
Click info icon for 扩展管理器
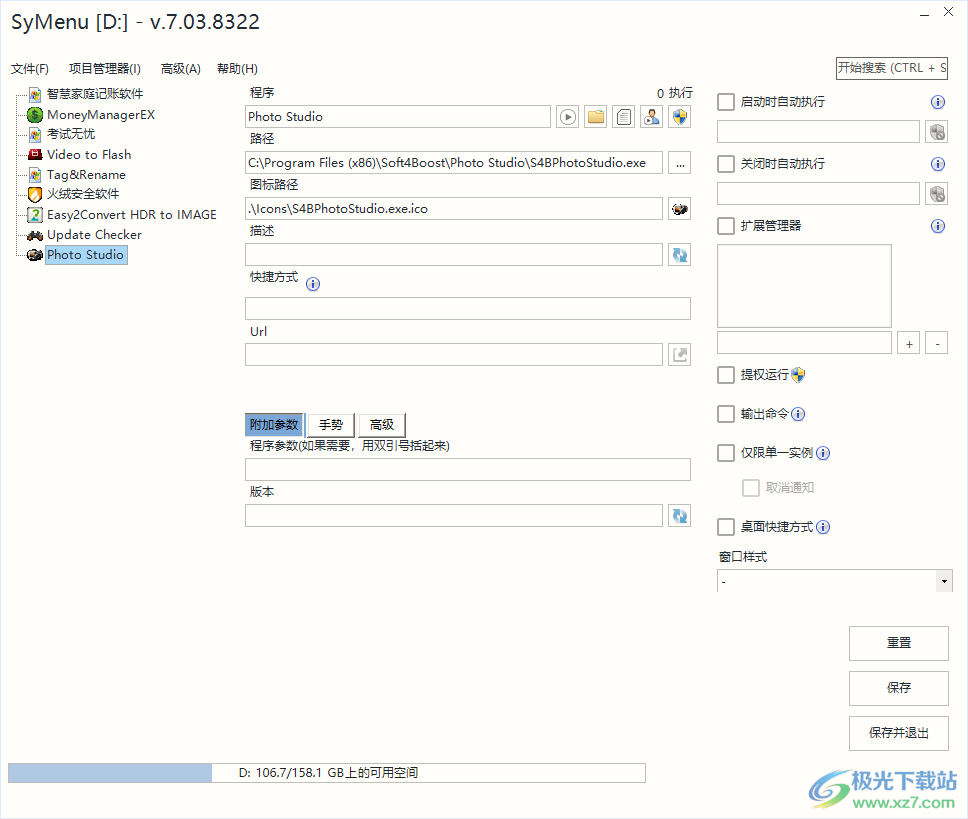pos(938,226)
